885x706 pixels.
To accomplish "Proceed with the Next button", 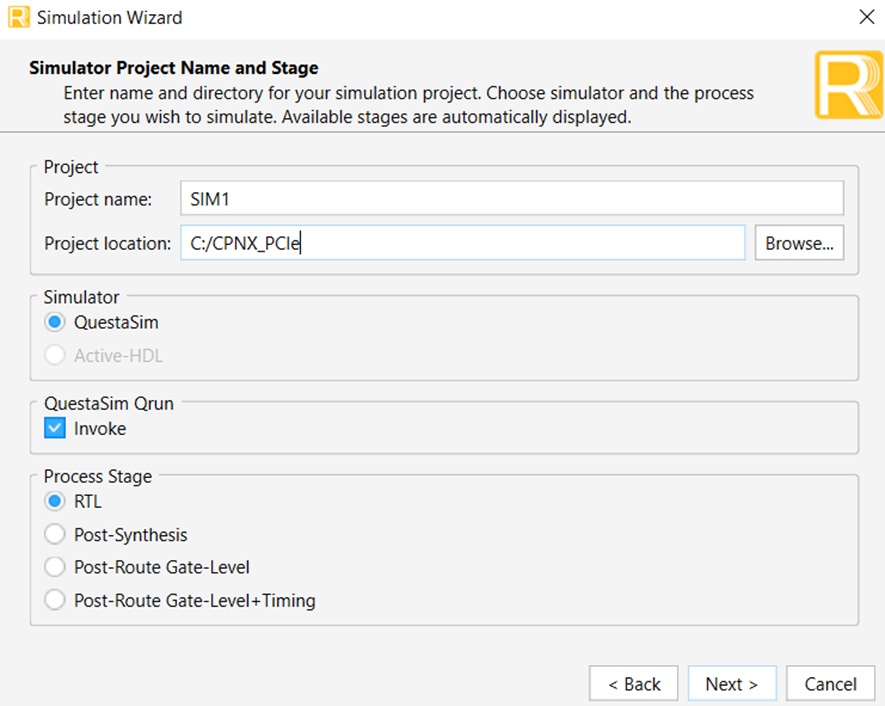I will 731,684.
